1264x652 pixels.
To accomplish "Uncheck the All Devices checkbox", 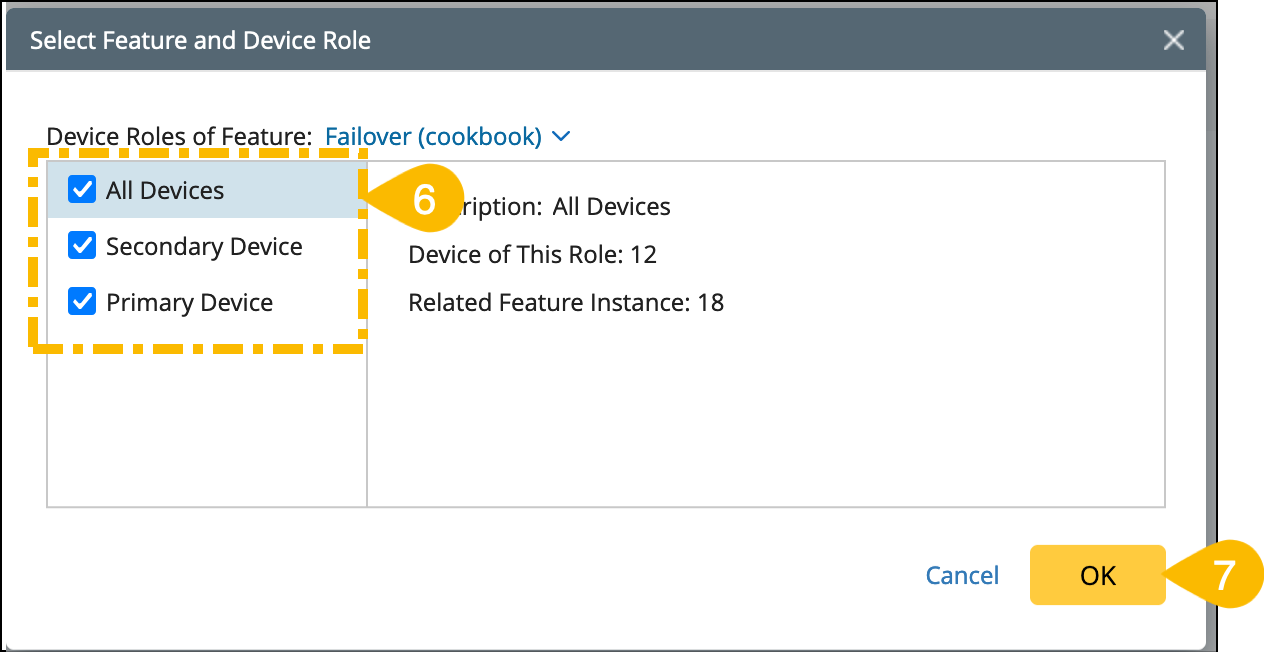I will 82,190.
